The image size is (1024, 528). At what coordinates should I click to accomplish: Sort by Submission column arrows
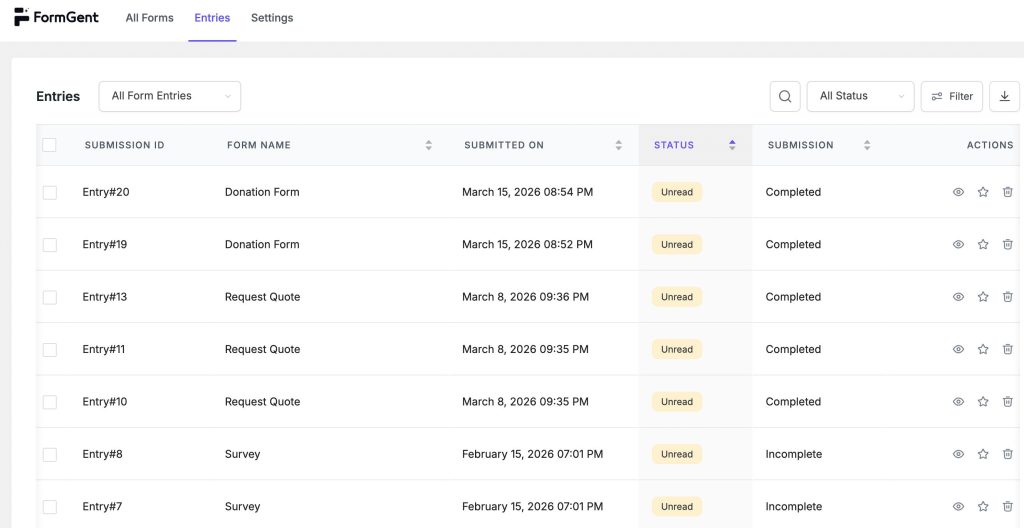pos(867,145)
